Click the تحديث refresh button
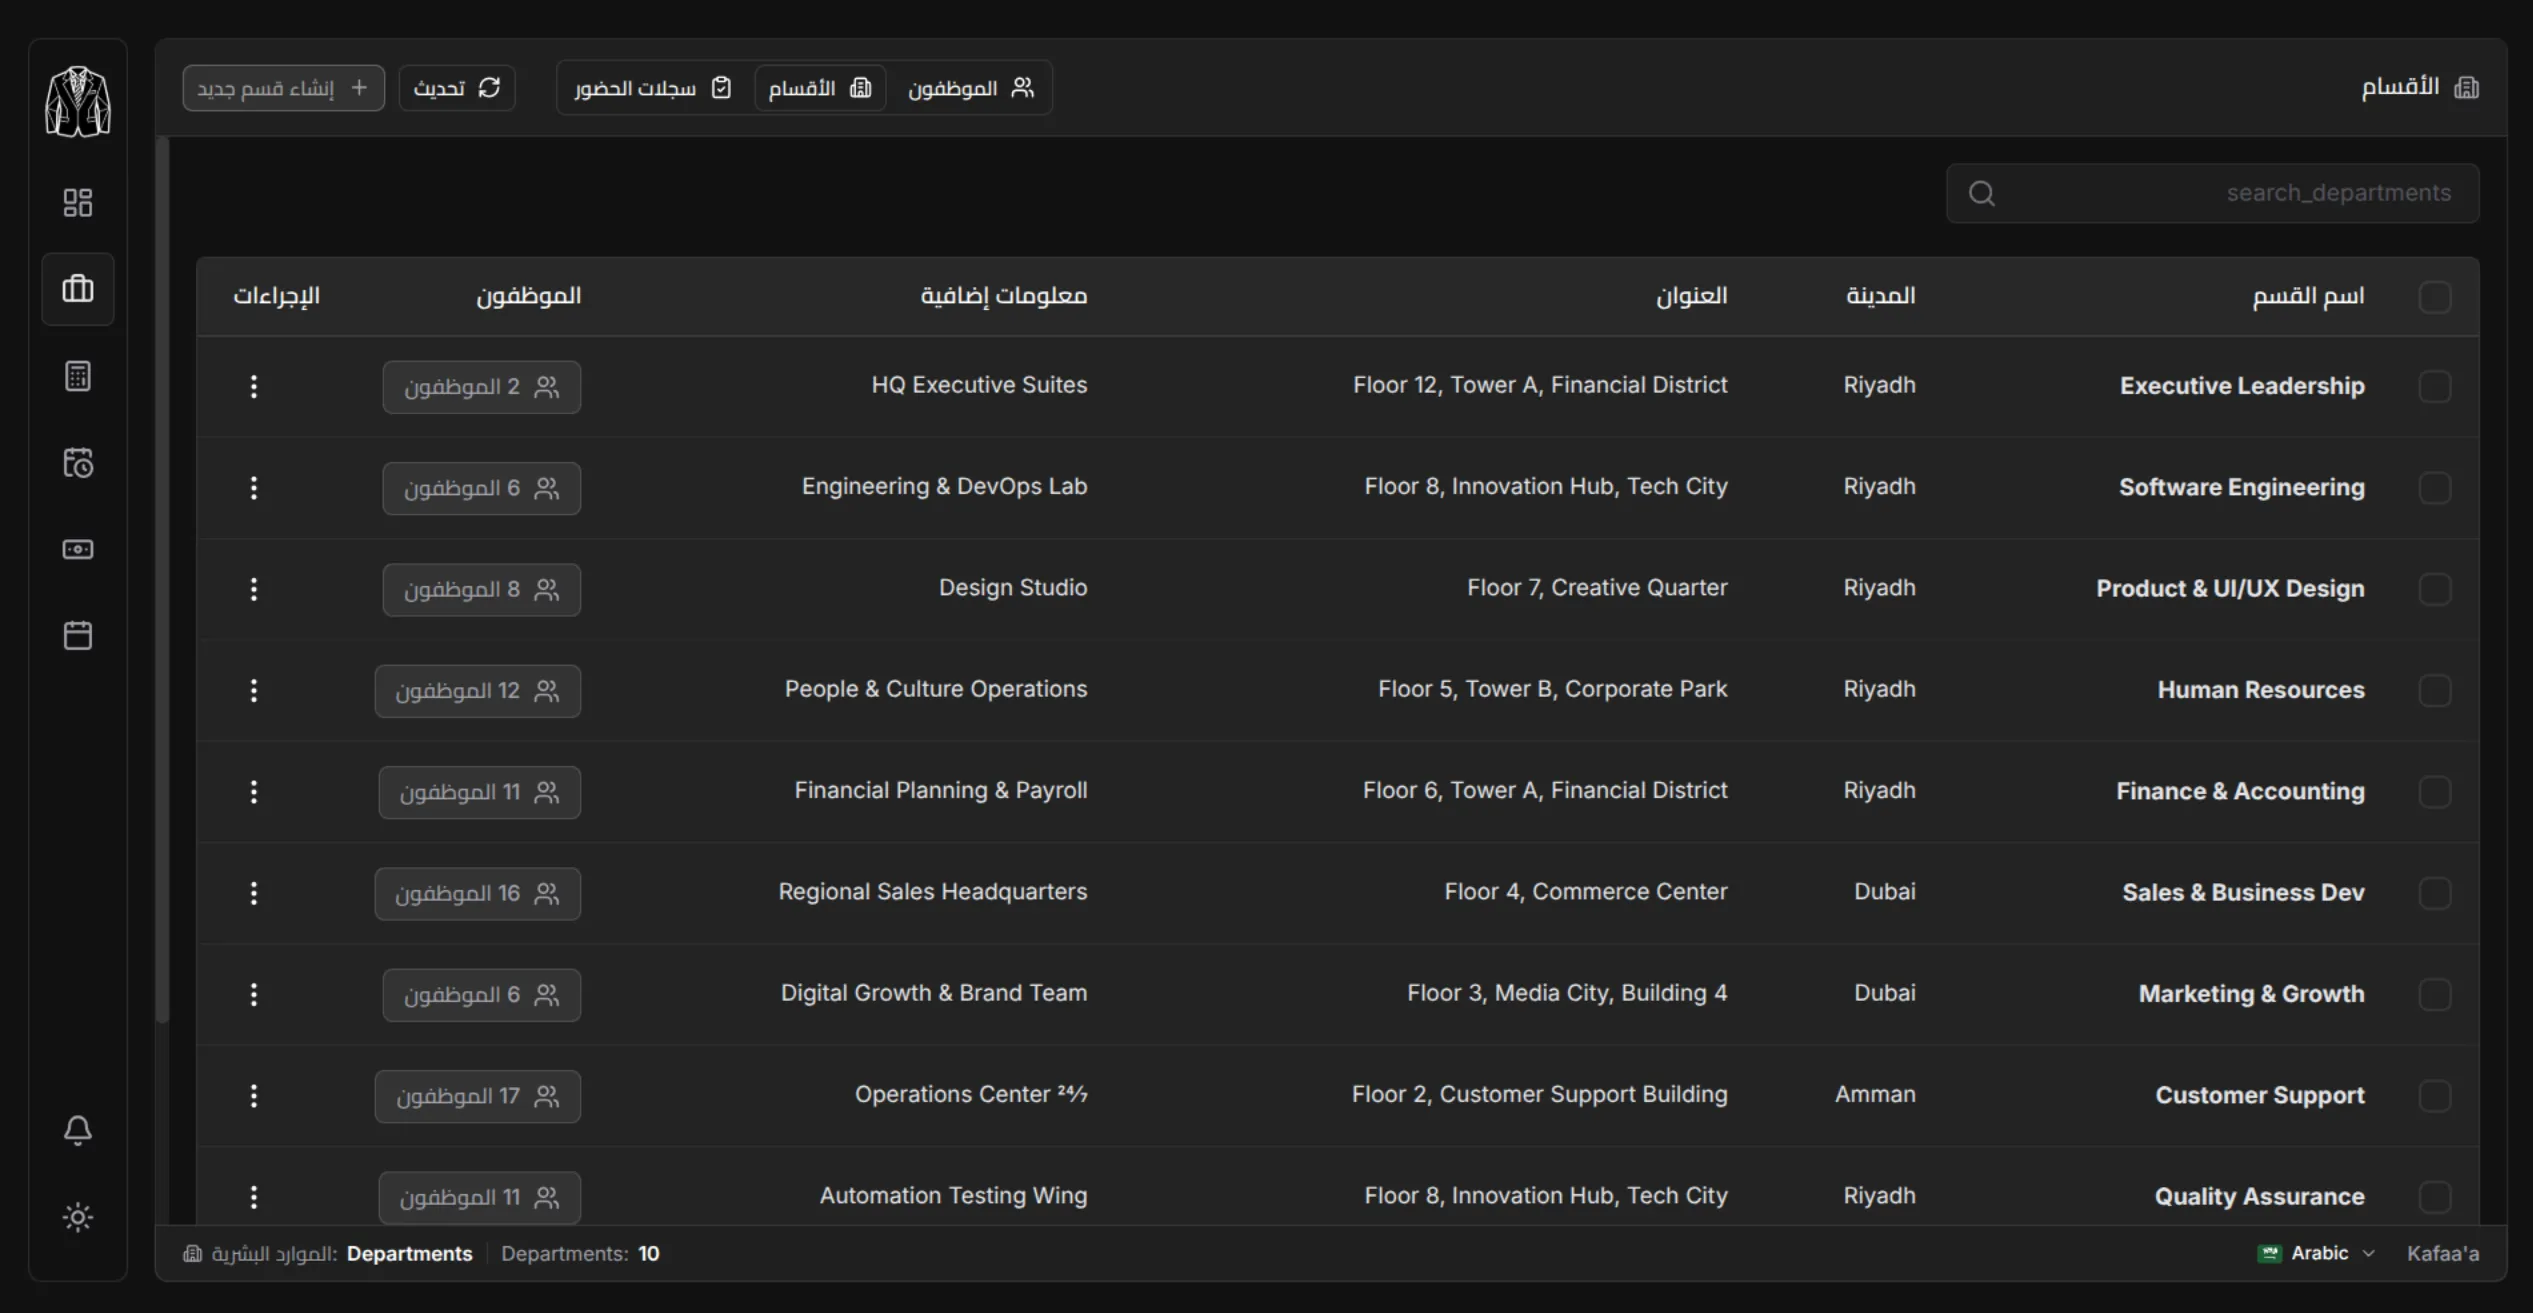Viewport: 2533px width, 1313px height. (x=457, y=88)
